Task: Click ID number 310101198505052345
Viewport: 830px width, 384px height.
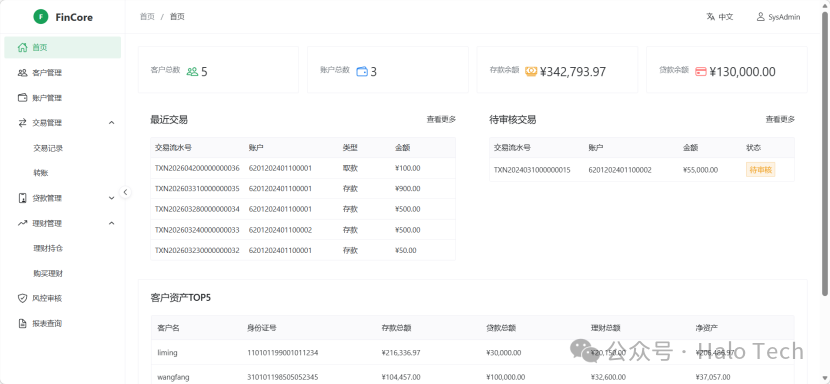Action: point(283,377)
